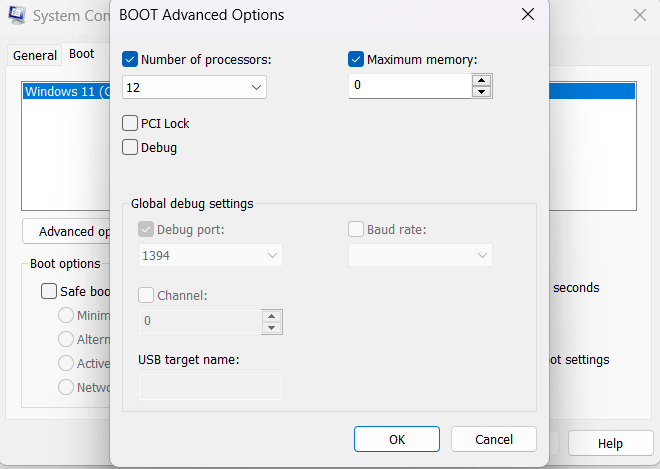This screenshot has height=469, width=660.
Task: Uncheck the Maximum memory checkbox
Action: 356,59
